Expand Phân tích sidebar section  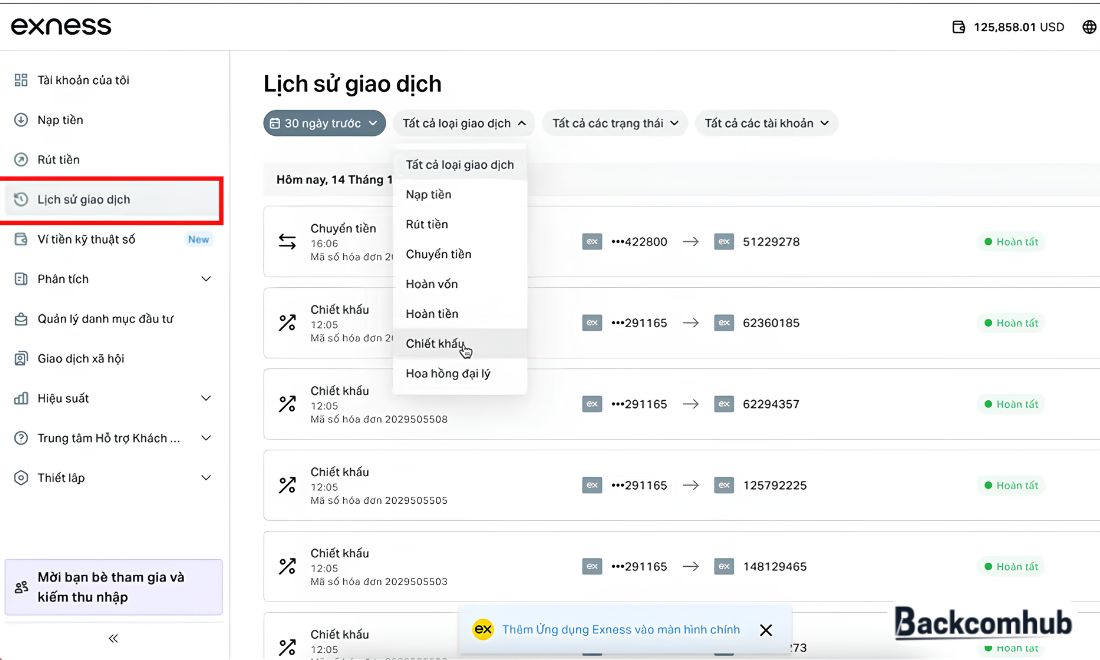coord(206,279)
